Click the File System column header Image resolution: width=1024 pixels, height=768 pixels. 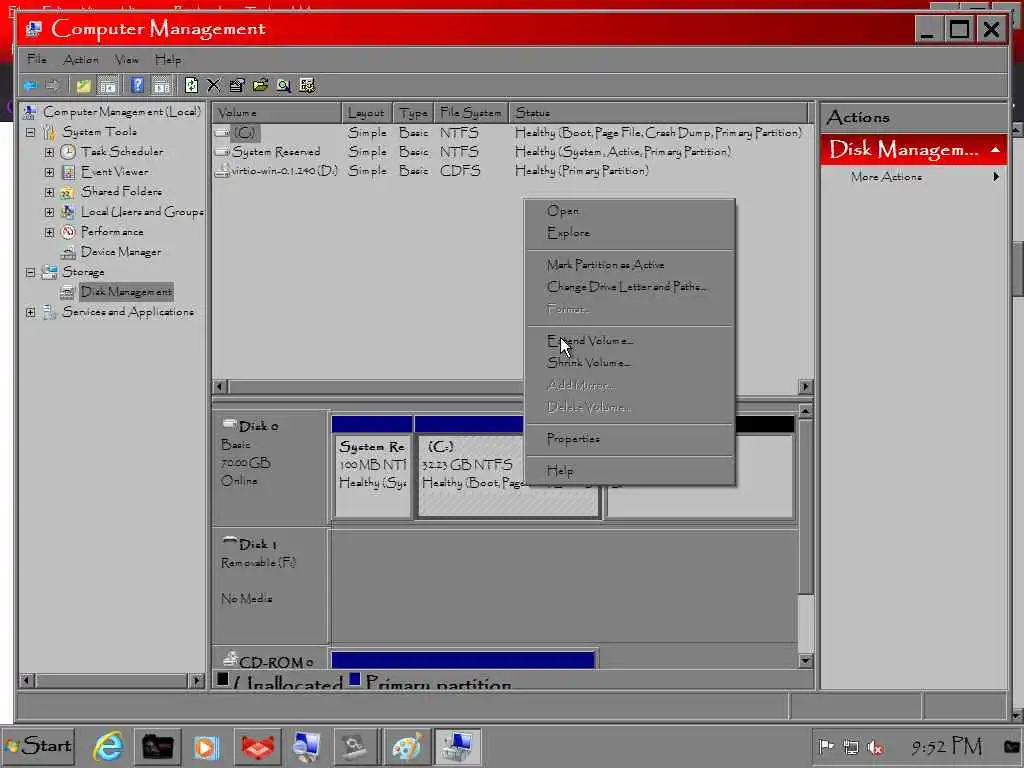pyautogui.click(x=471, y=112)
